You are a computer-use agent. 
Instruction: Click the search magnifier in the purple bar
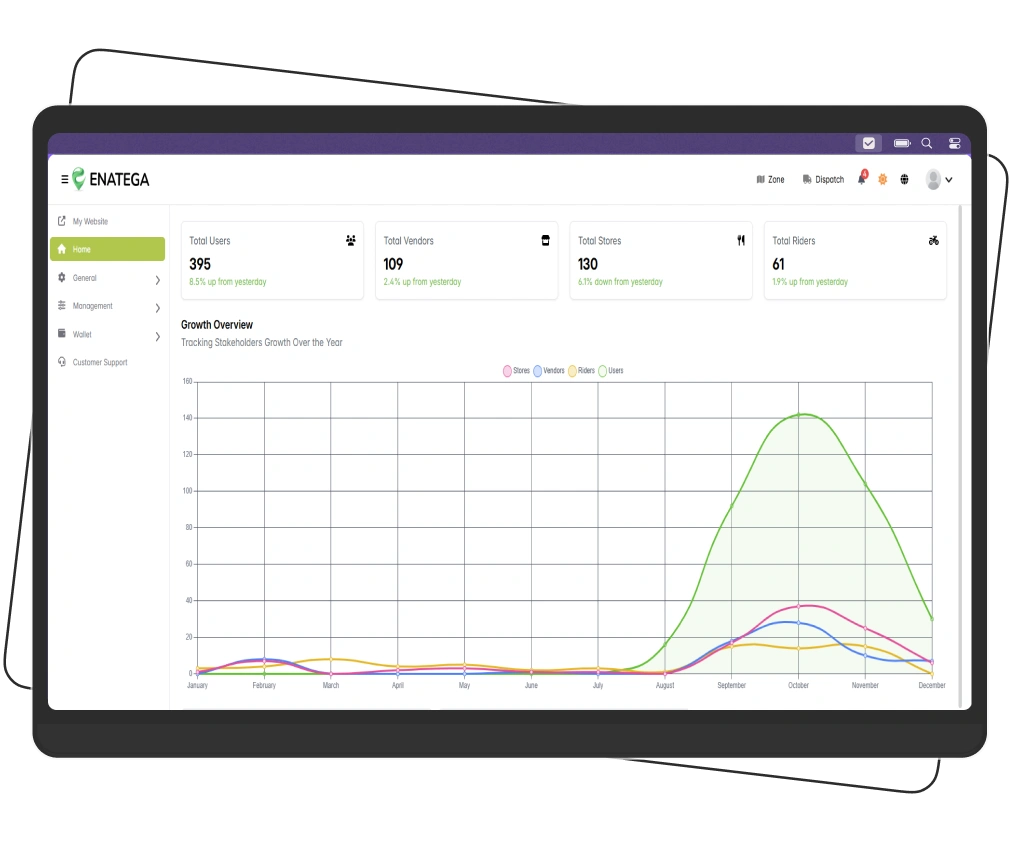[x=926, y=143]
